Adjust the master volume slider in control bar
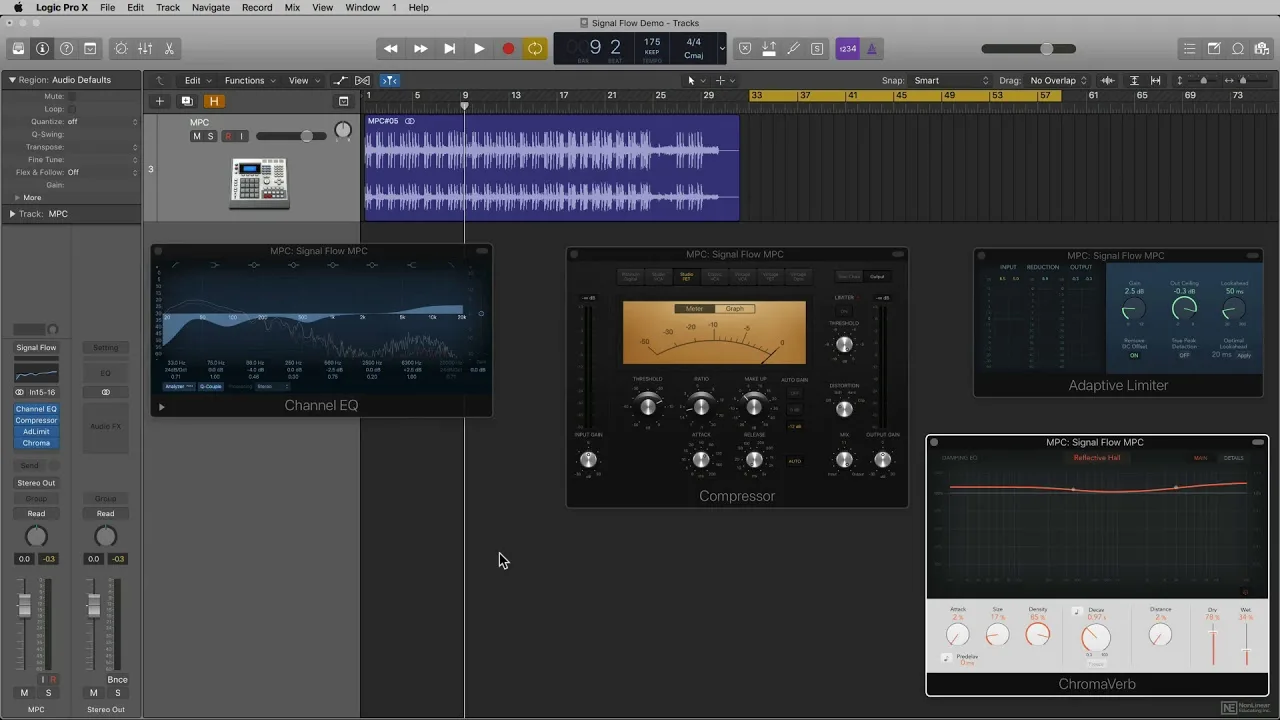The width and height of the screenshot is (1280, 720). (x=1046, y=49)
